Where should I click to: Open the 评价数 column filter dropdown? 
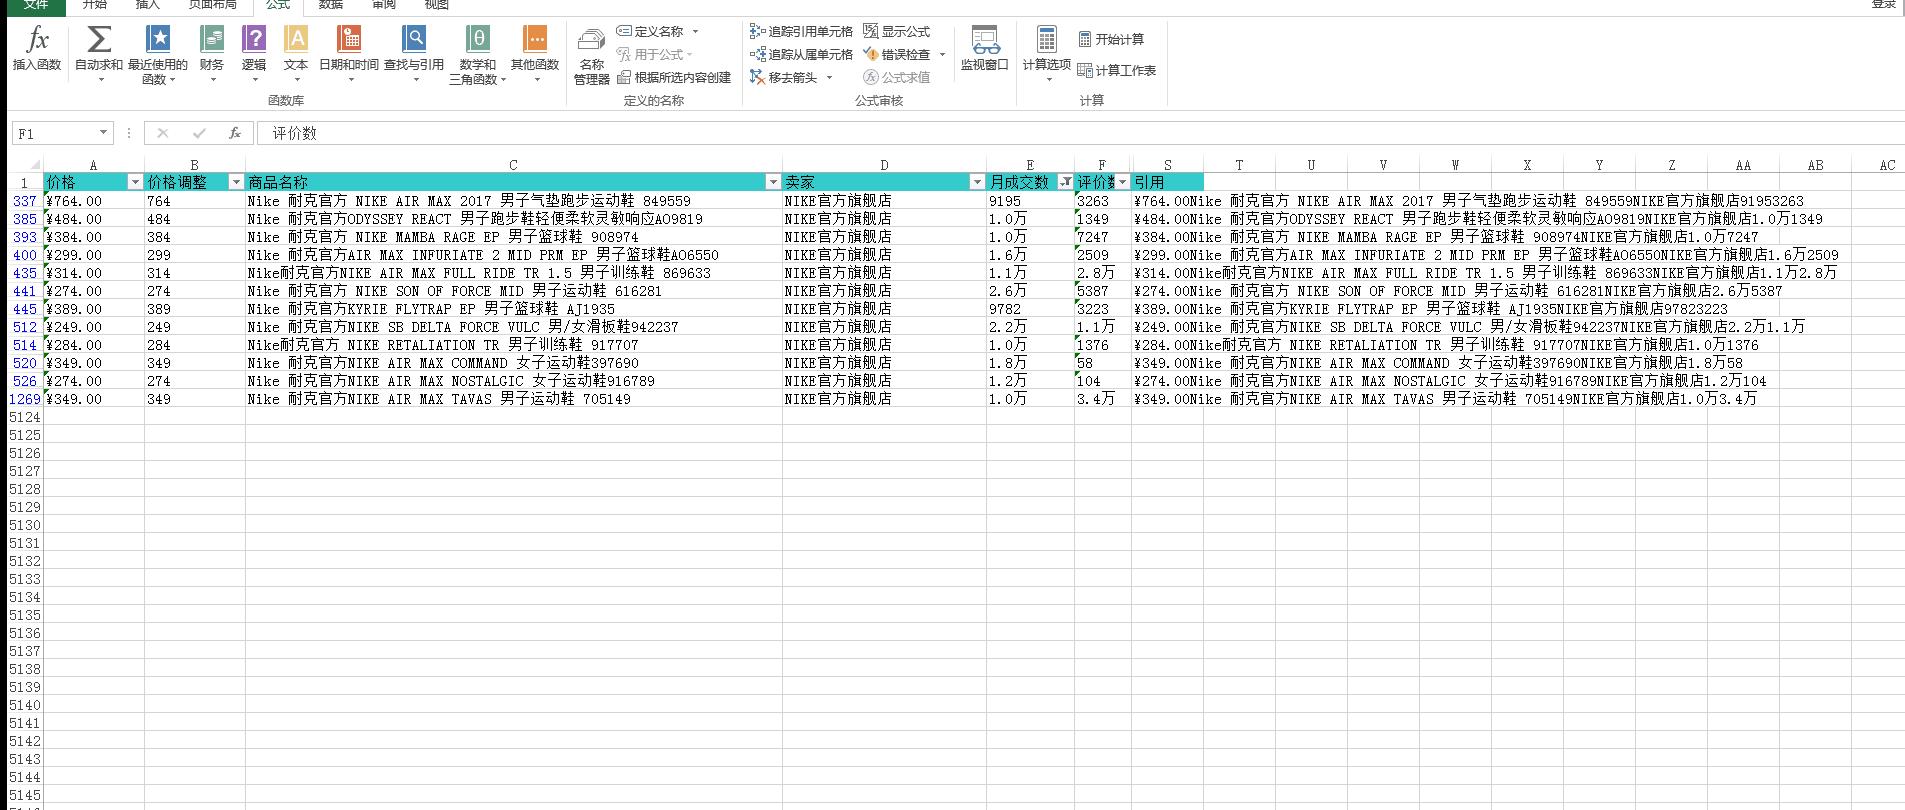[x=1123, y=182]
